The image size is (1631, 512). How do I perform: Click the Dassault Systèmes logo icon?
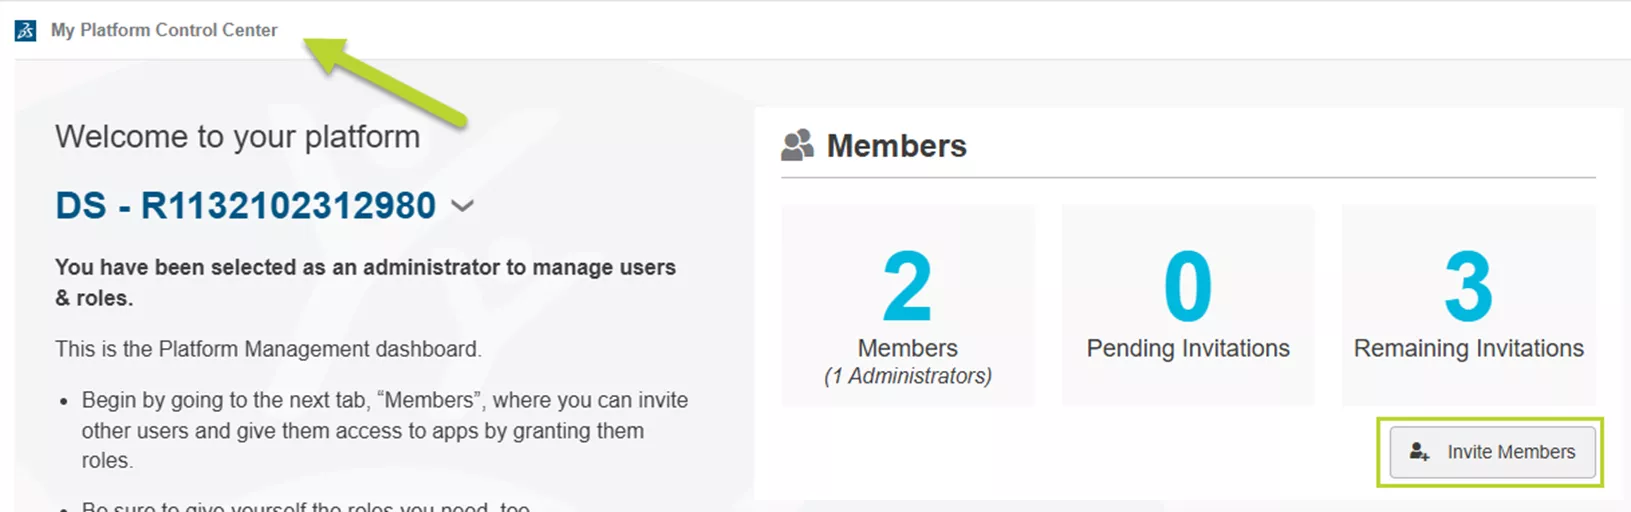point(25,30)
